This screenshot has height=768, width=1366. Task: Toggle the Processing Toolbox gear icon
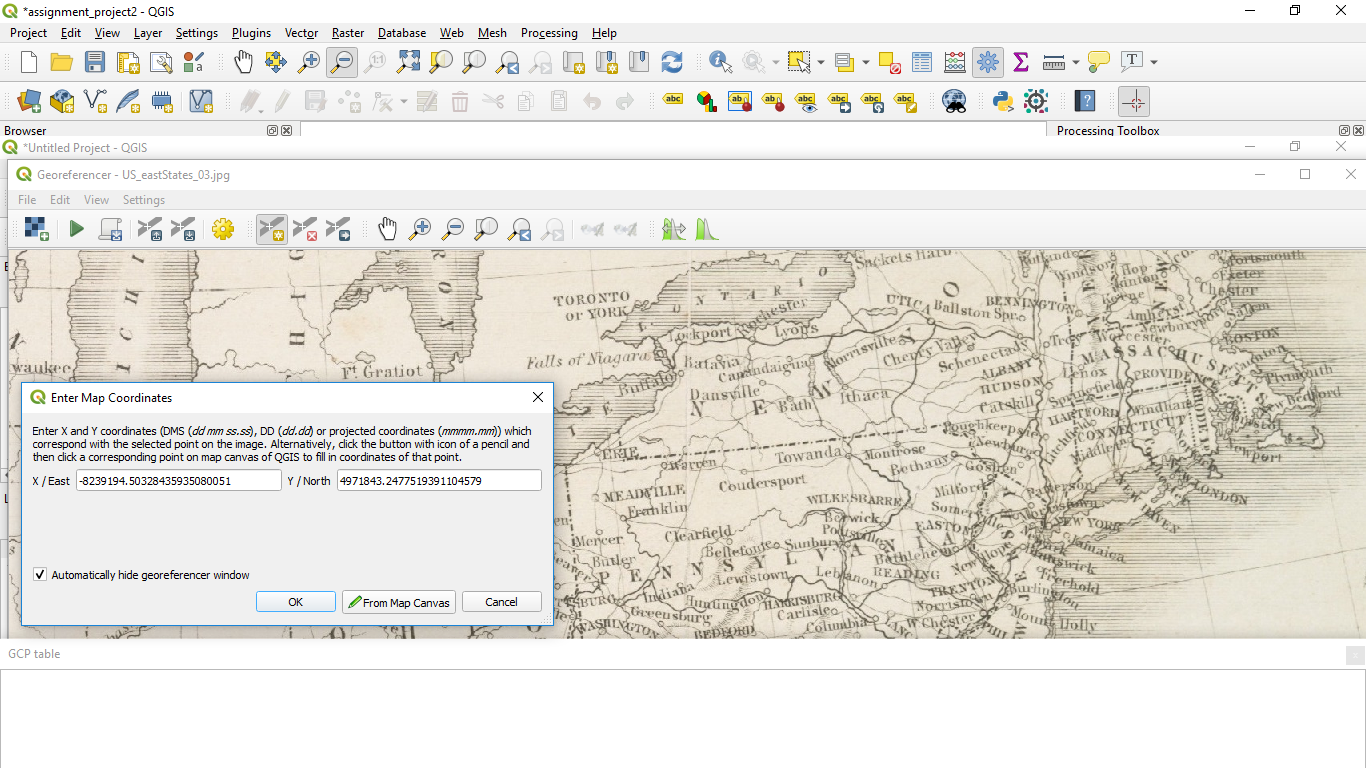[x=988, y=62]
